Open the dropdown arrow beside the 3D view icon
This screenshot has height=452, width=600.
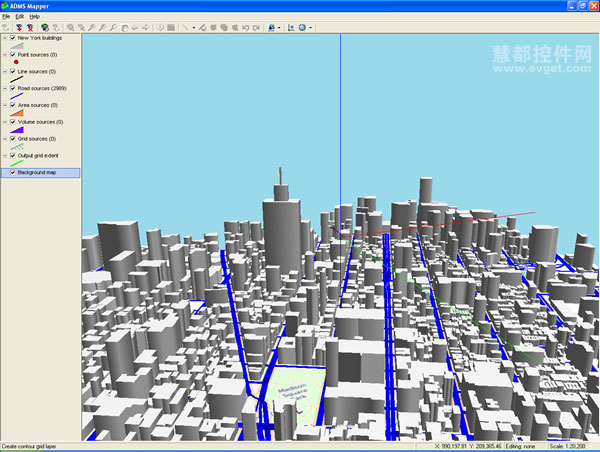(x=279, y=28)
